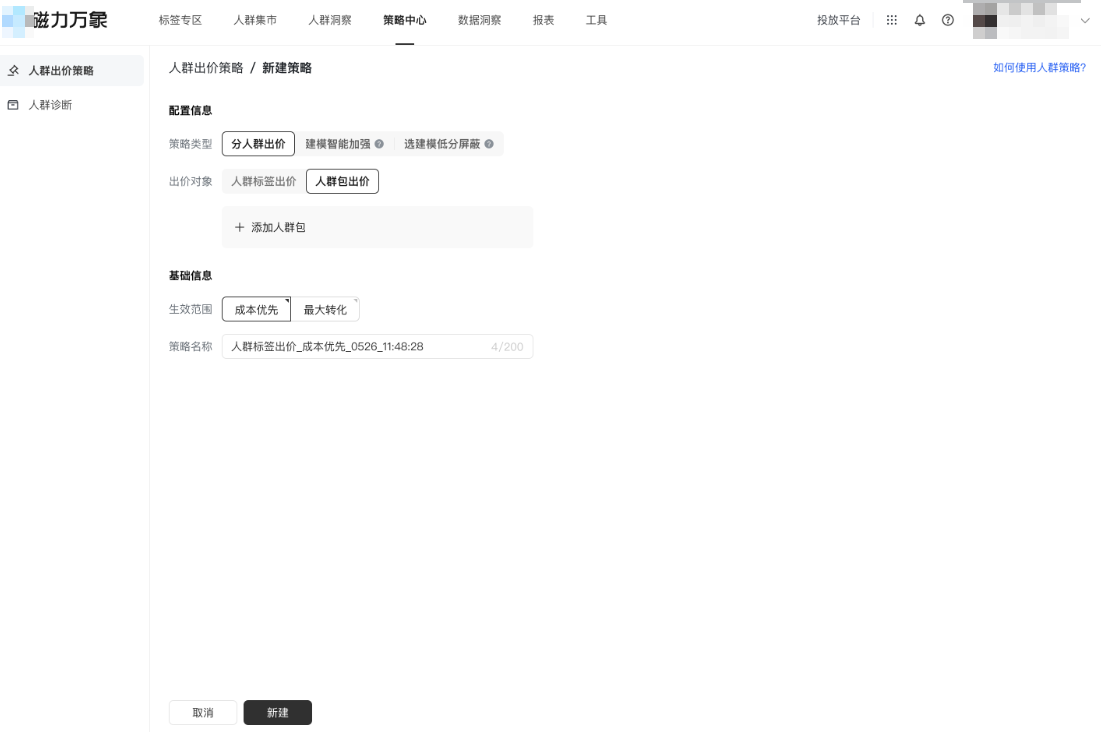Choose 最大转化 scope option
This screenshot has width=1101, height=732.
325,310
